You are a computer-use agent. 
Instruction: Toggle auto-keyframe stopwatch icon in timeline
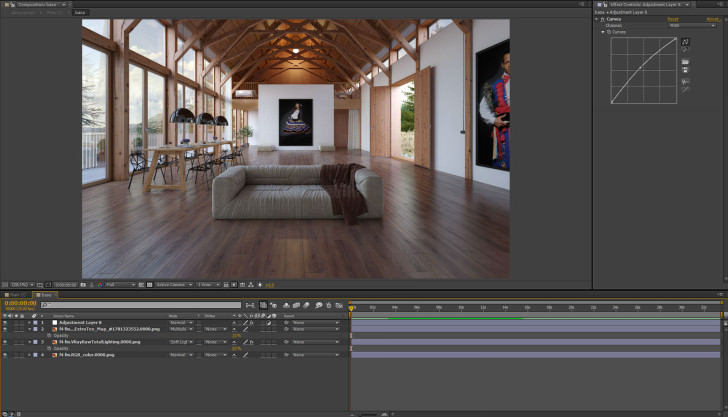[329, 305]
